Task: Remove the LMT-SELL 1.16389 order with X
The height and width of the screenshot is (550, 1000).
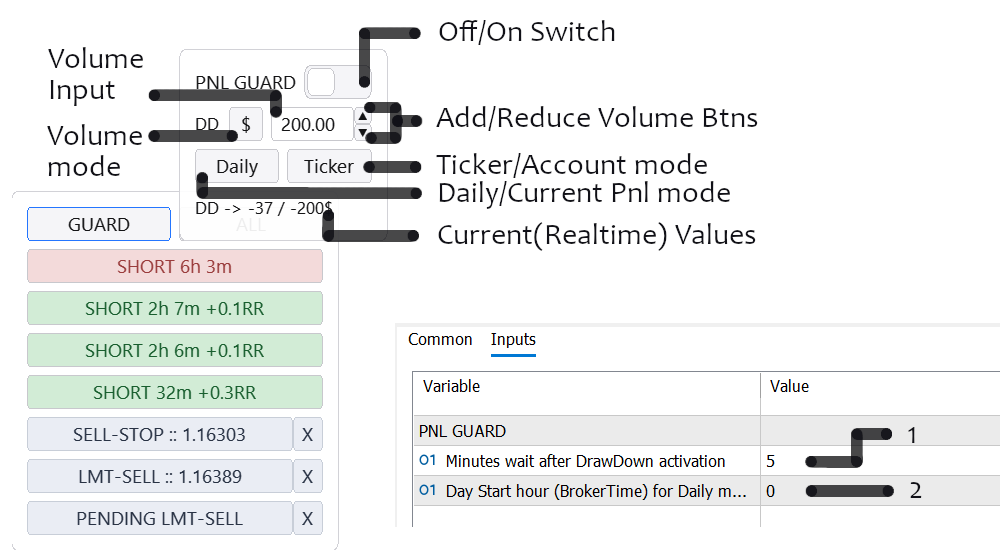Action: [x=308, y=477]
